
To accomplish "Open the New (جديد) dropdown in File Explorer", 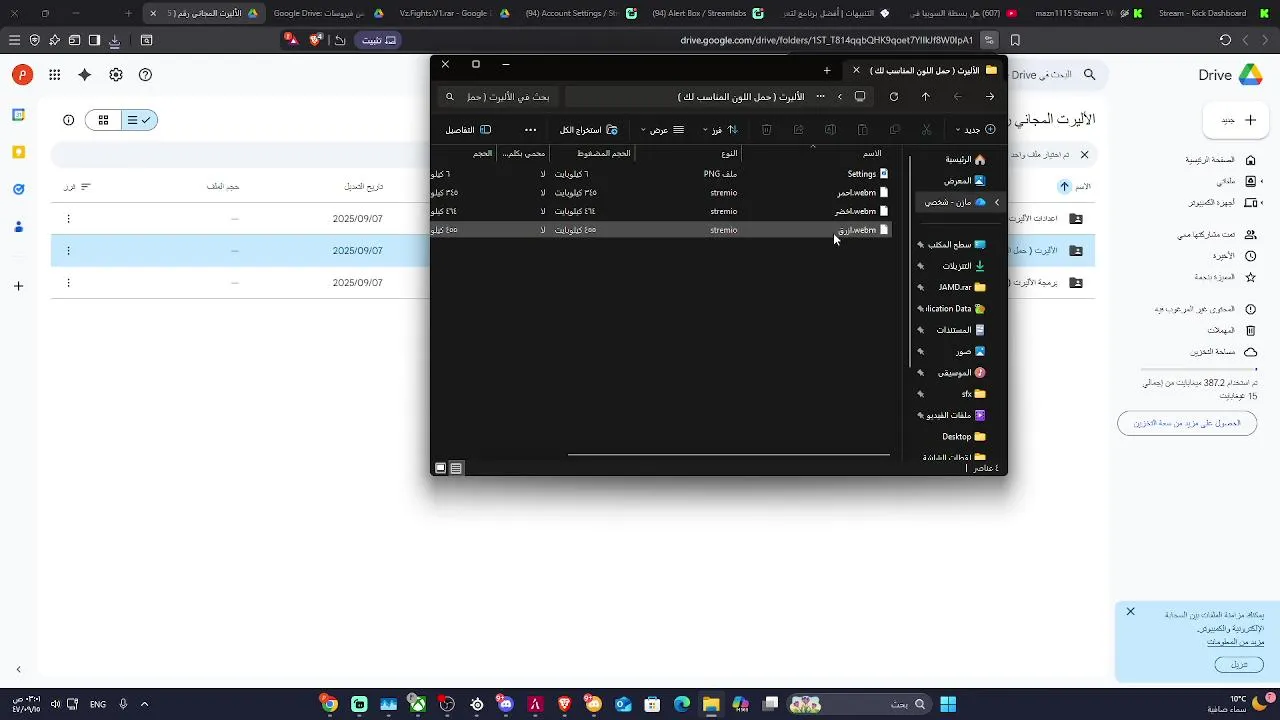I will (x=975, y=130).
